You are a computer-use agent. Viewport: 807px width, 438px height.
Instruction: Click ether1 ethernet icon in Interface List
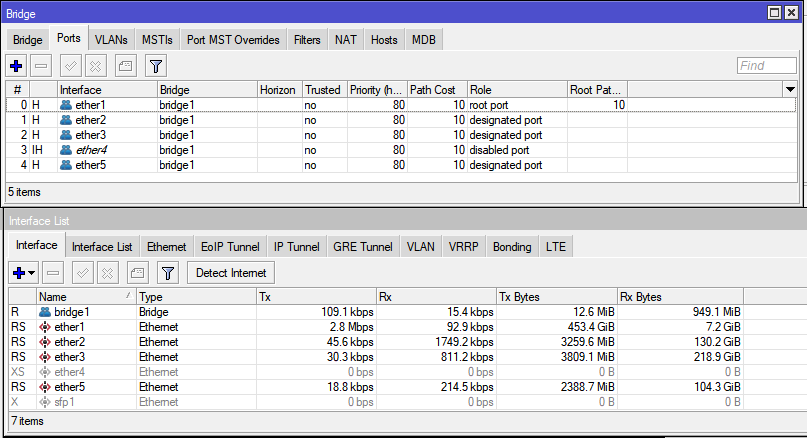pos(45,327)
